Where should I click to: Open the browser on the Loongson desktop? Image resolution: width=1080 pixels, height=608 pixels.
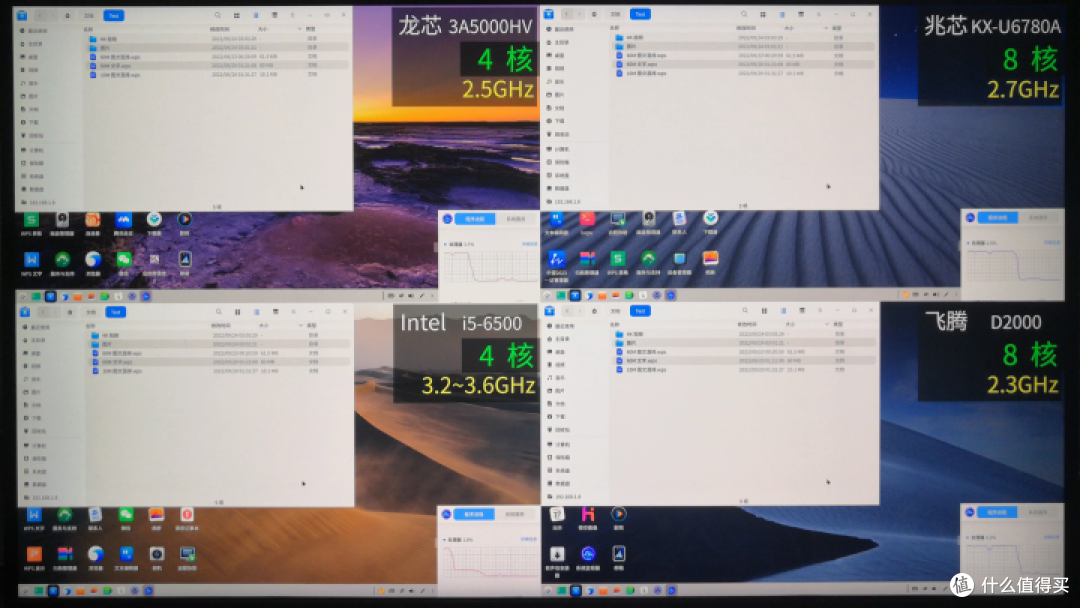coord(93,260)
